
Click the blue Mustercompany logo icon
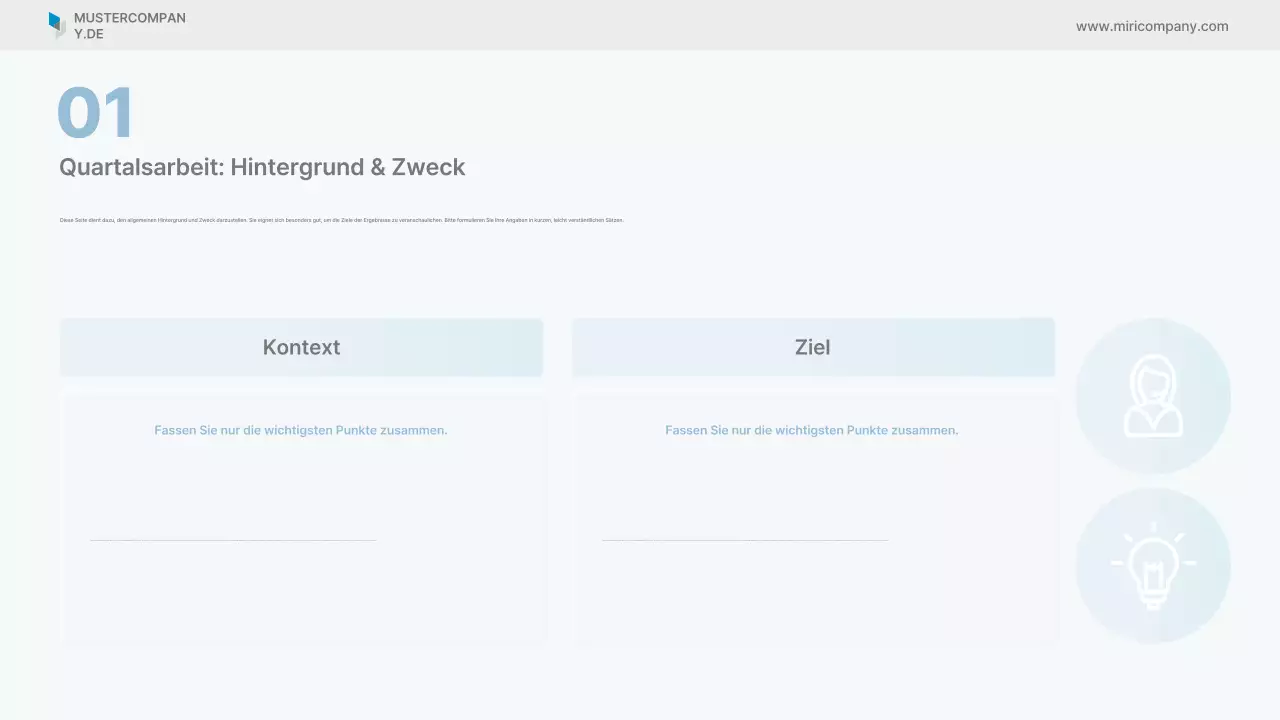[x=56, y=24]
